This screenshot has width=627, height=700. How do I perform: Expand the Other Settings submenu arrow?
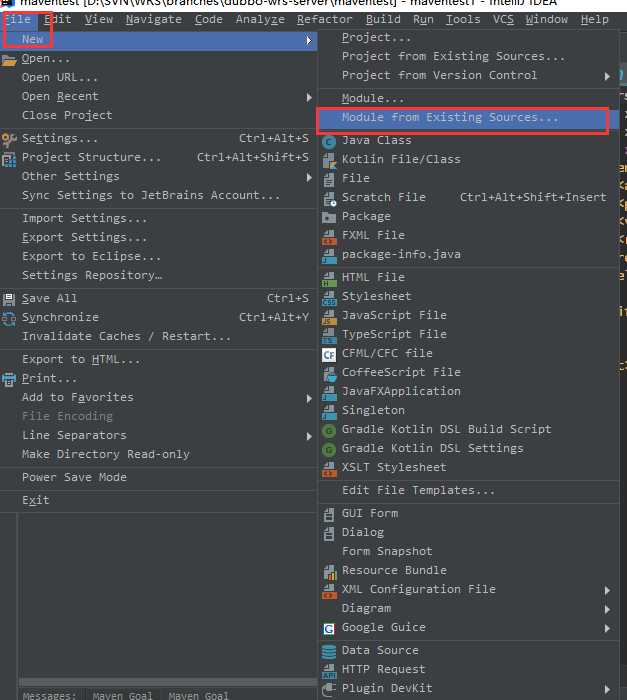click(309, 178)
